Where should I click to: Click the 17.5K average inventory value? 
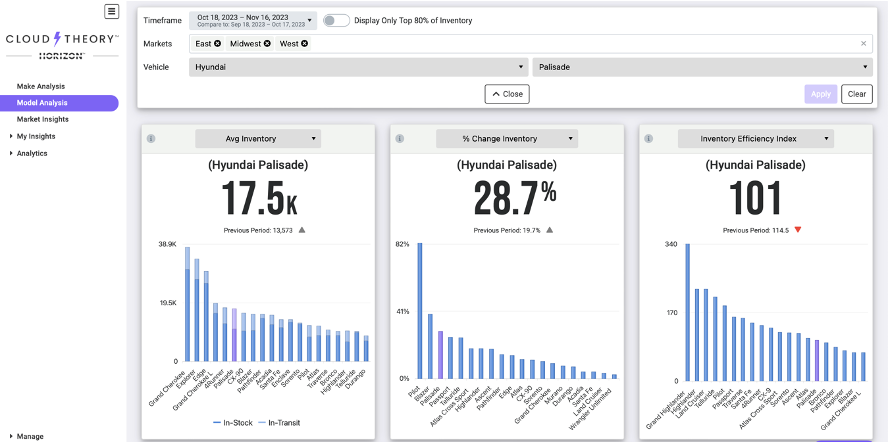(x=259, y=199)
